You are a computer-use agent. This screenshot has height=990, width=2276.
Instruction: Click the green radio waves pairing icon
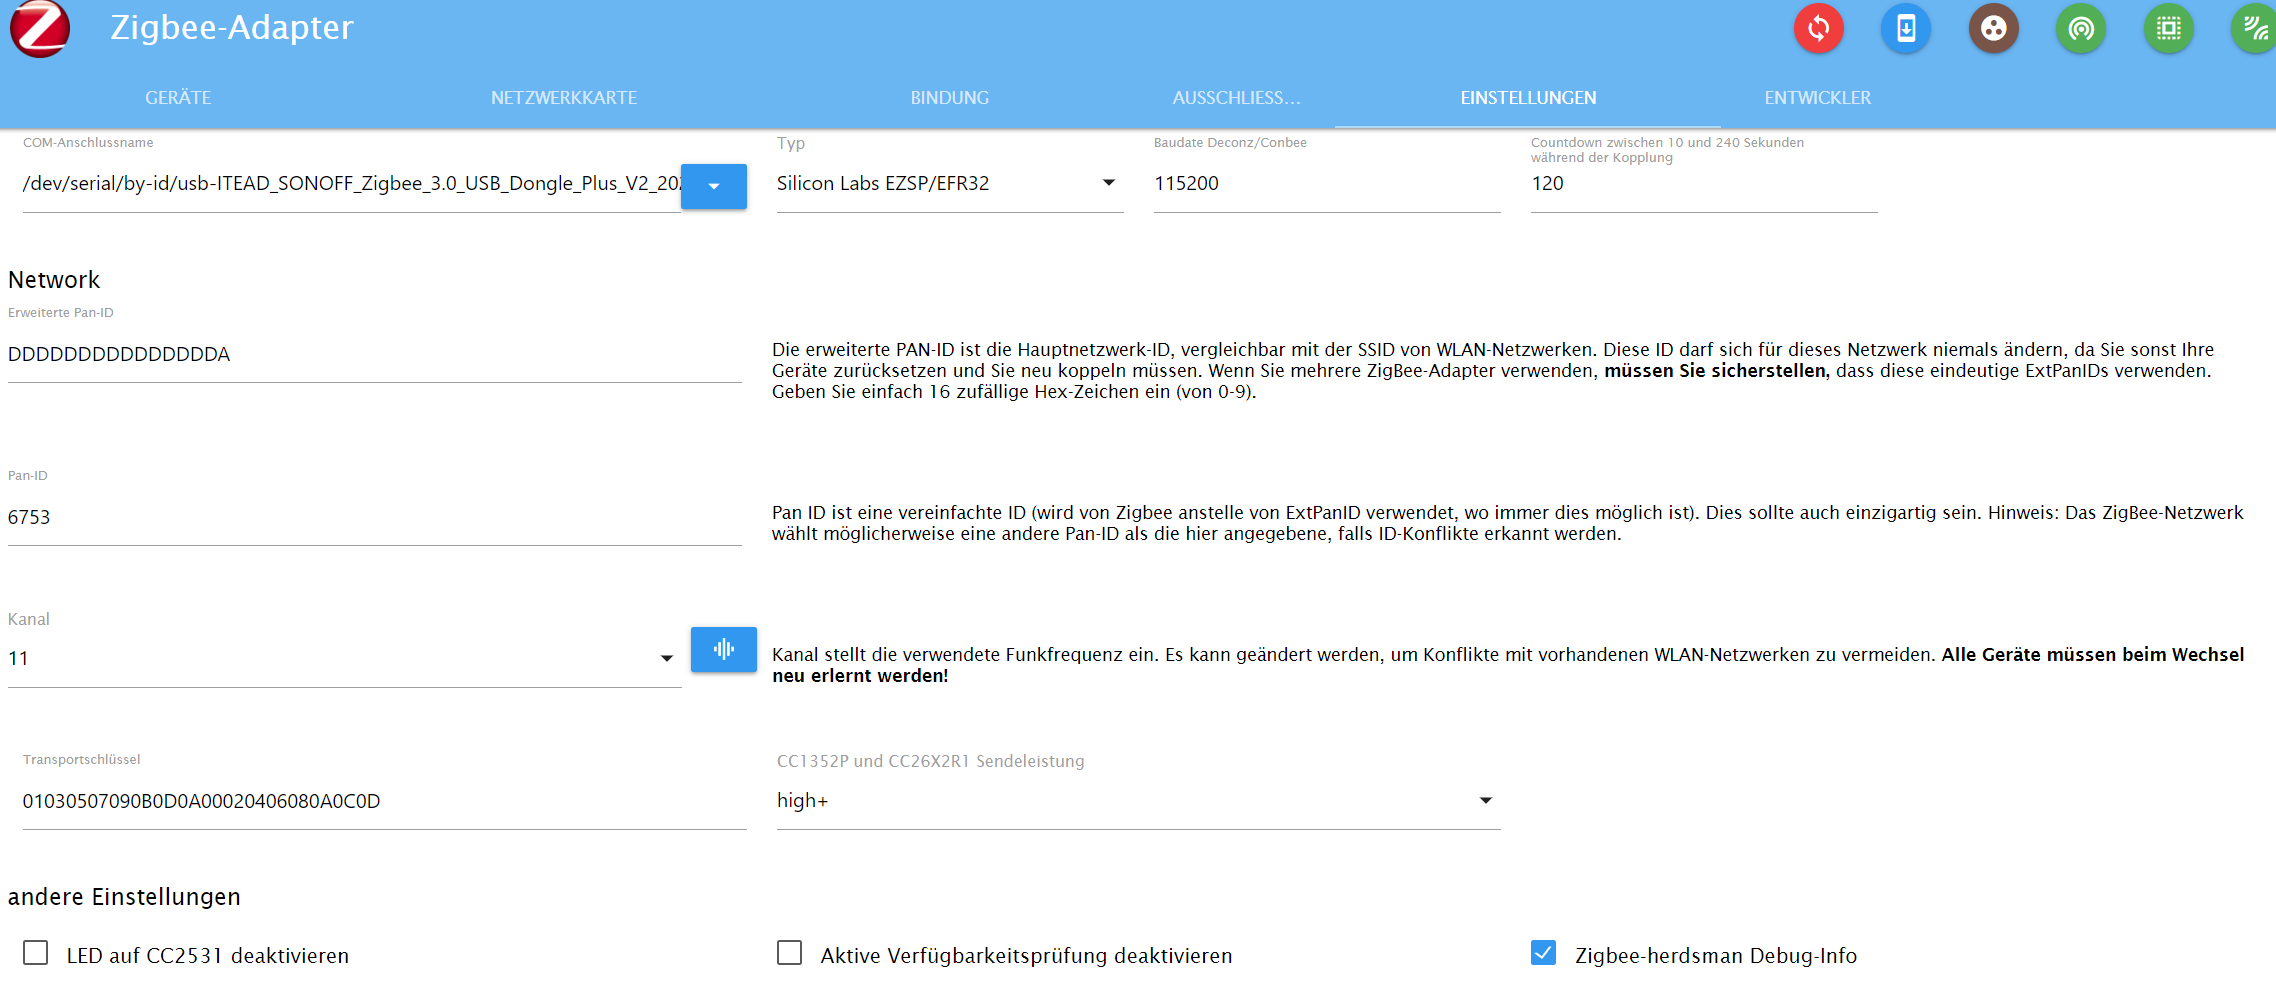tap(2081, 29)
